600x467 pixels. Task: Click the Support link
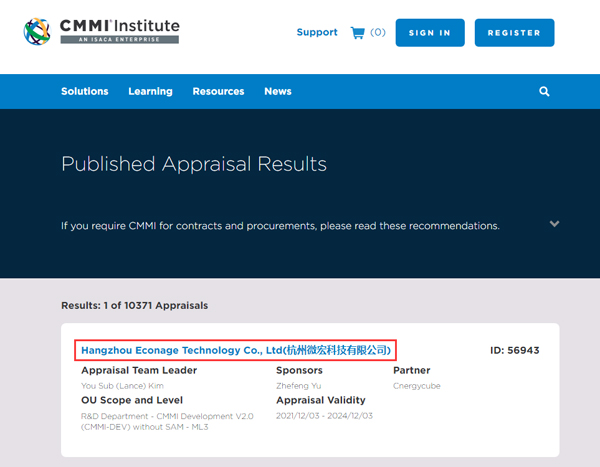click(x=317, y=32)
